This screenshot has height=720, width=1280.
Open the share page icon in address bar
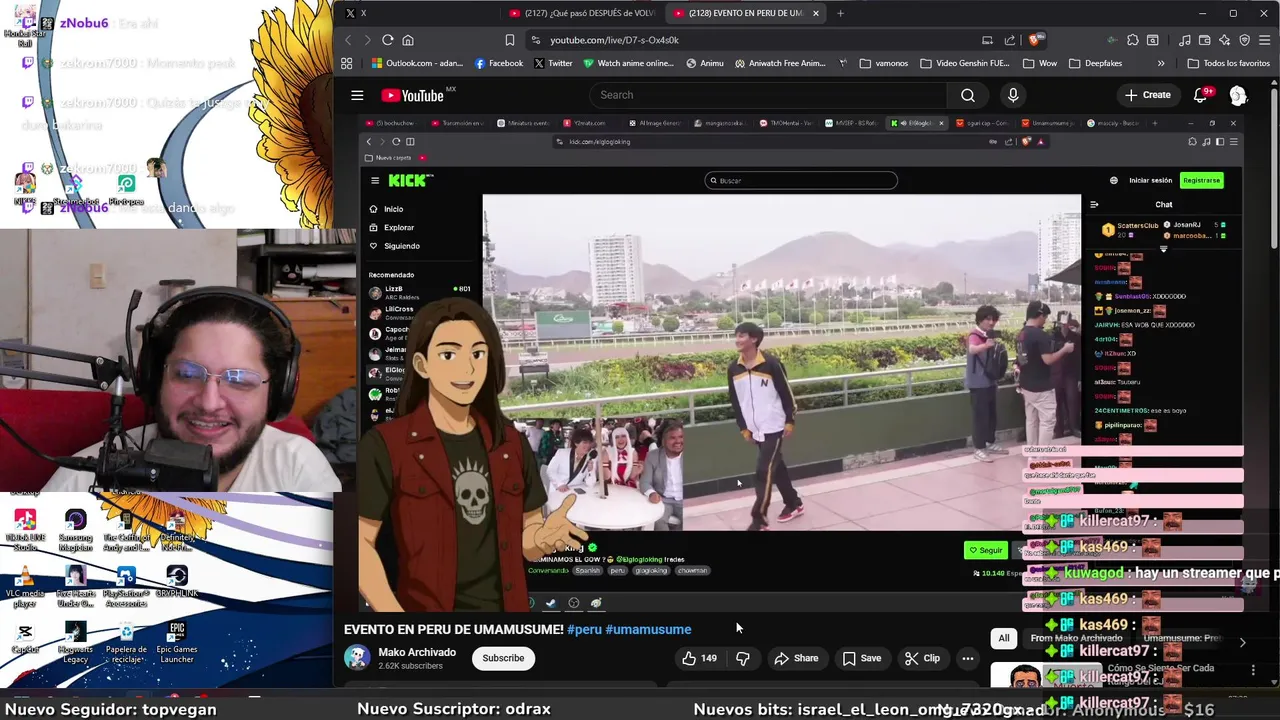1010,40
